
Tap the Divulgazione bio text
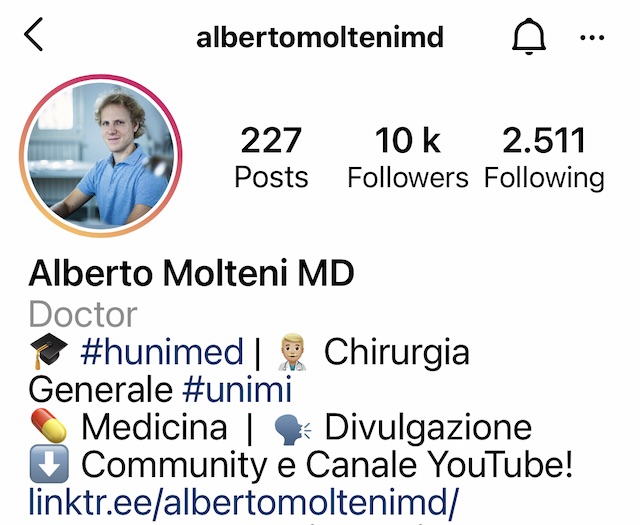(x=428, y=428)
